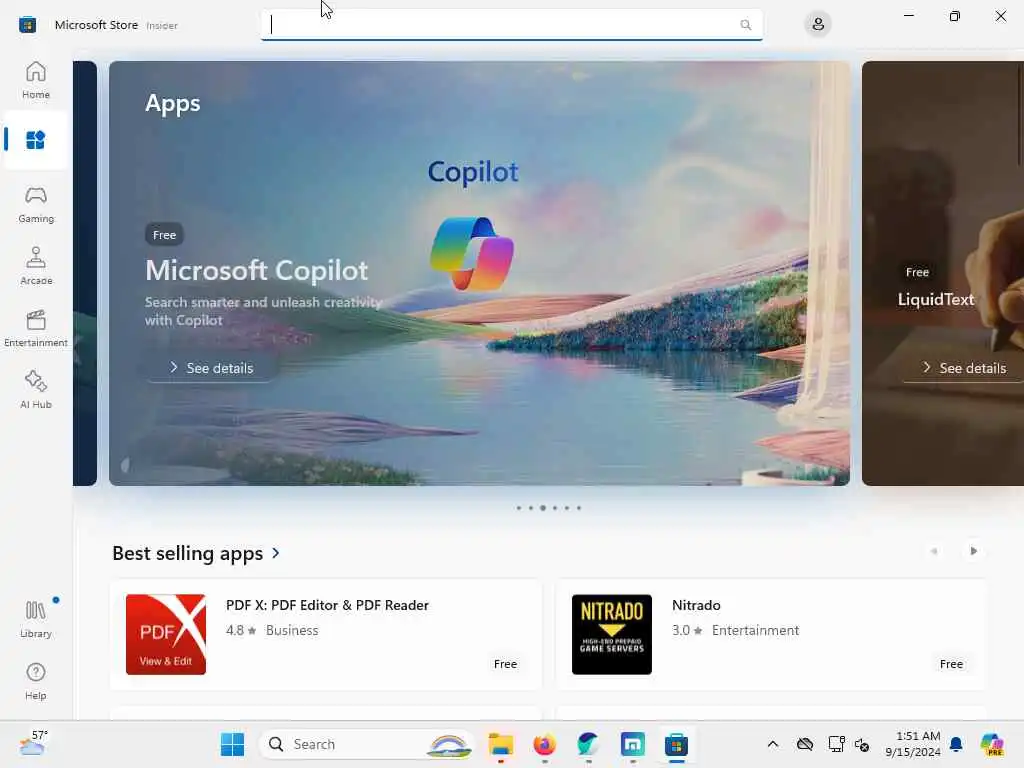Show next best selling apps page
Image resolution: width=1024 pixels, height=768 pixels.
click(x=973, y=551)
